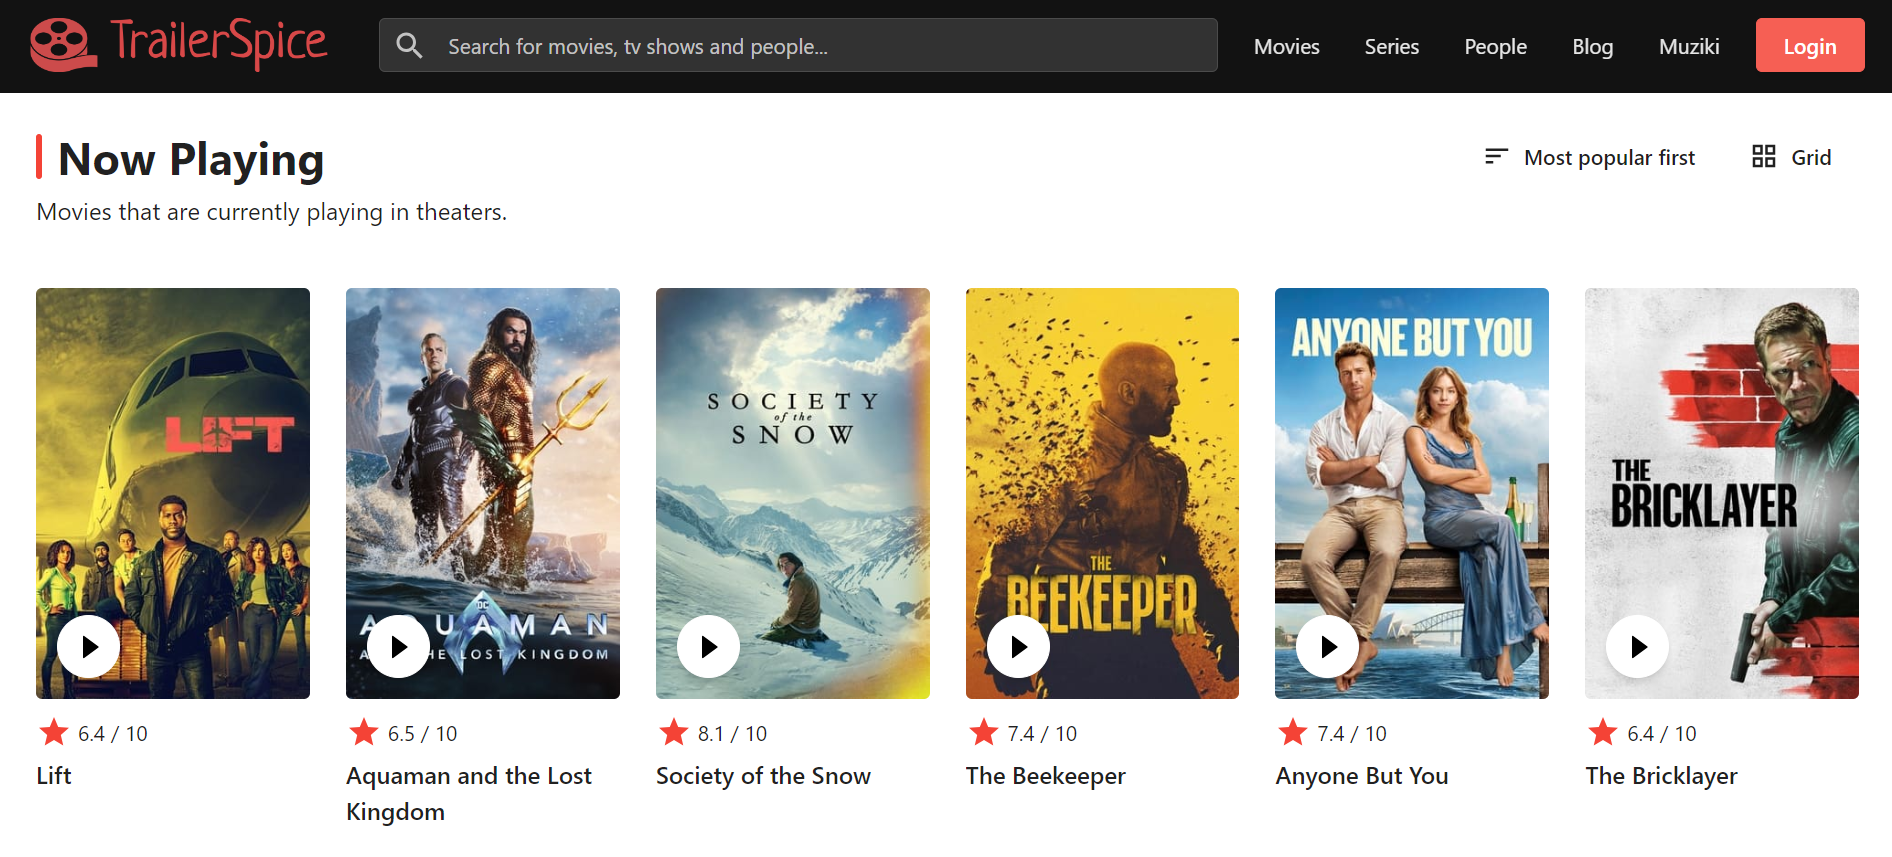Play The Bricklayer trailer
1892x857 pixels.
[1637, 647]
